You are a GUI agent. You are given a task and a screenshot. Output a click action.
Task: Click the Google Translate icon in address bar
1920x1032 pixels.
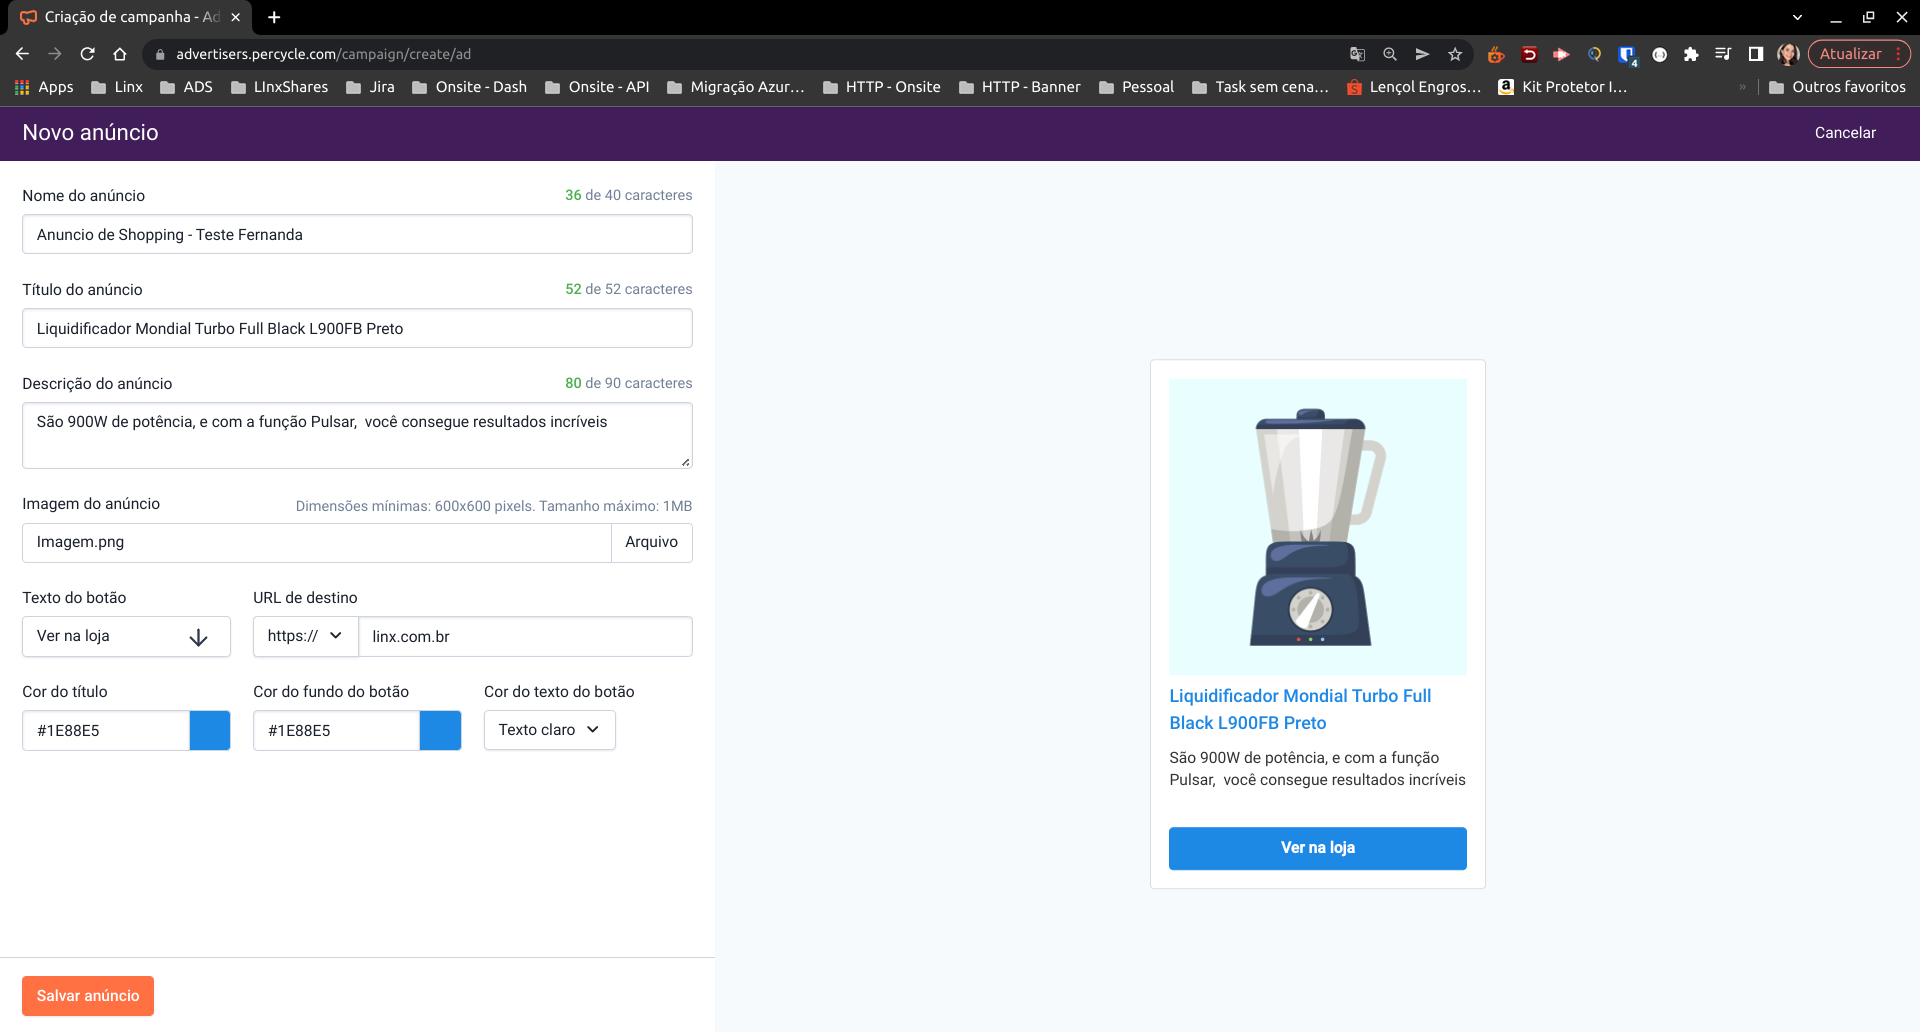pos(1357,54)
